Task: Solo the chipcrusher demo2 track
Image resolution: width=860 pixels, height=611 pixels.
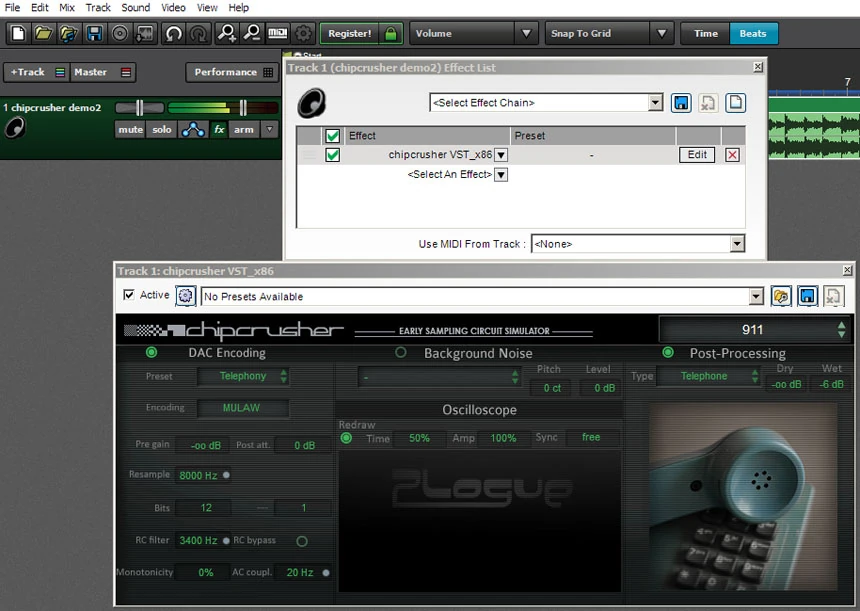Action: (162, 129)
